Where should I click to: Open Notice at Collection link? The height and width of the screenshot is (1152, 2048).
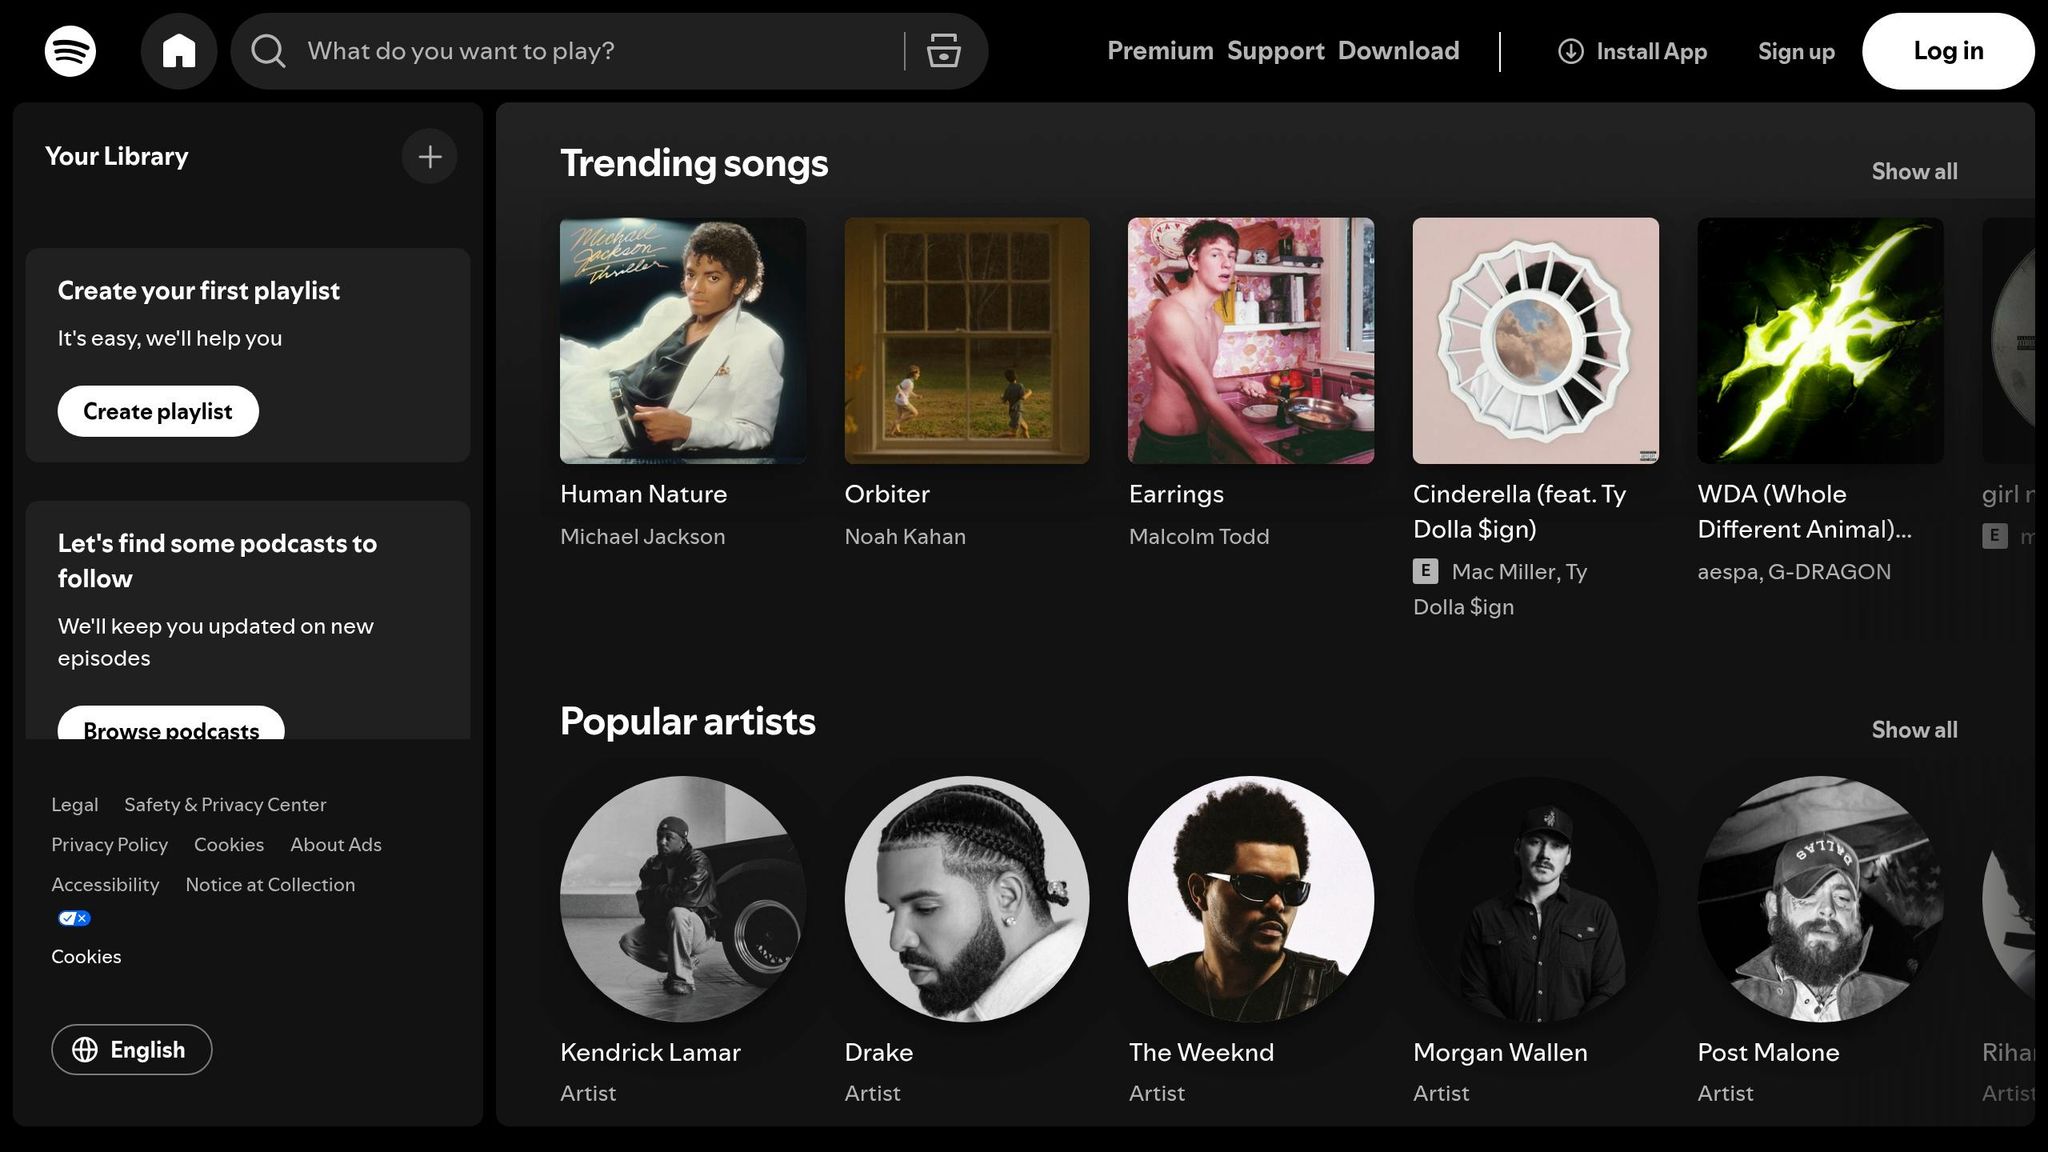(270, 885)
